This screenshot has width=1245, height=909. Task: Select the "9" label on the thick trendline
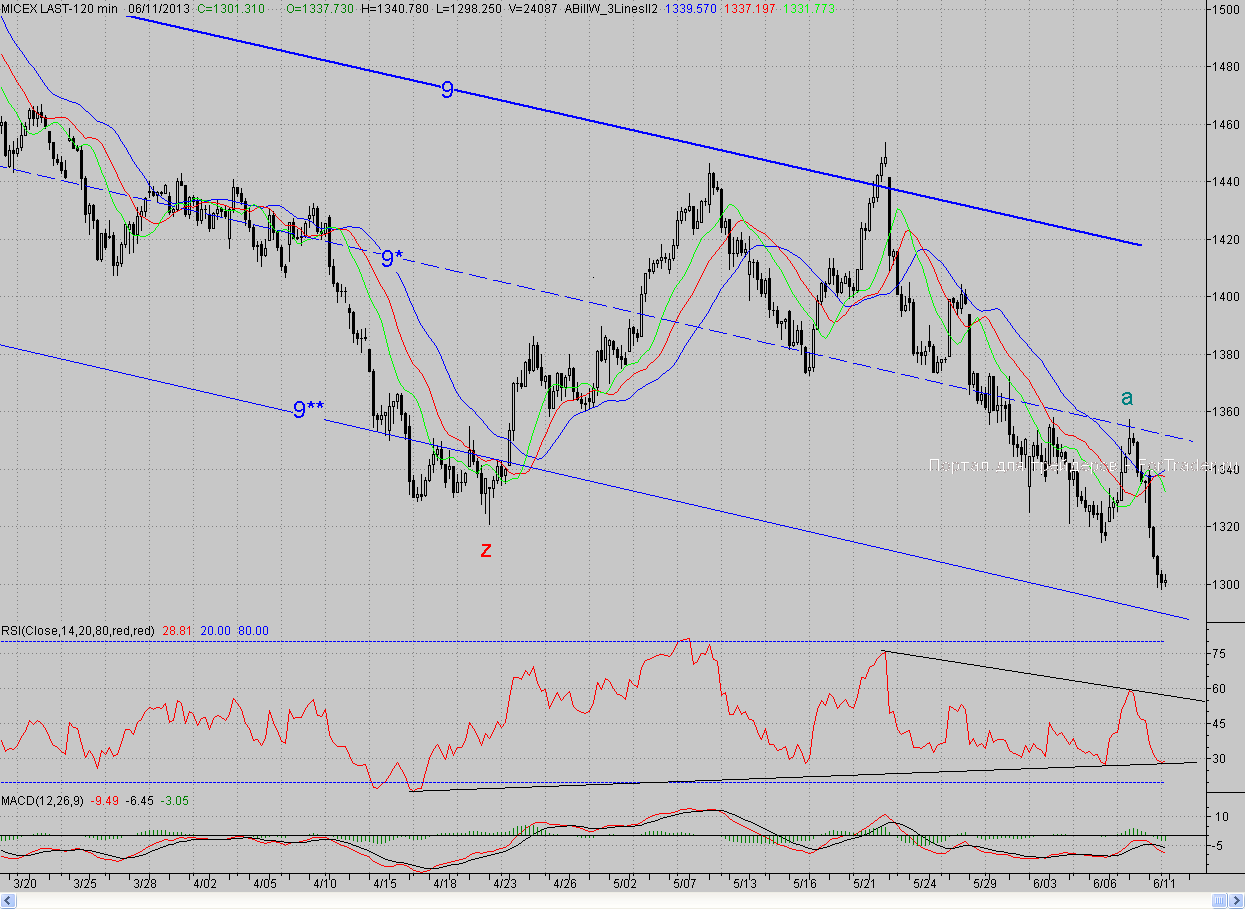point(447,90)
